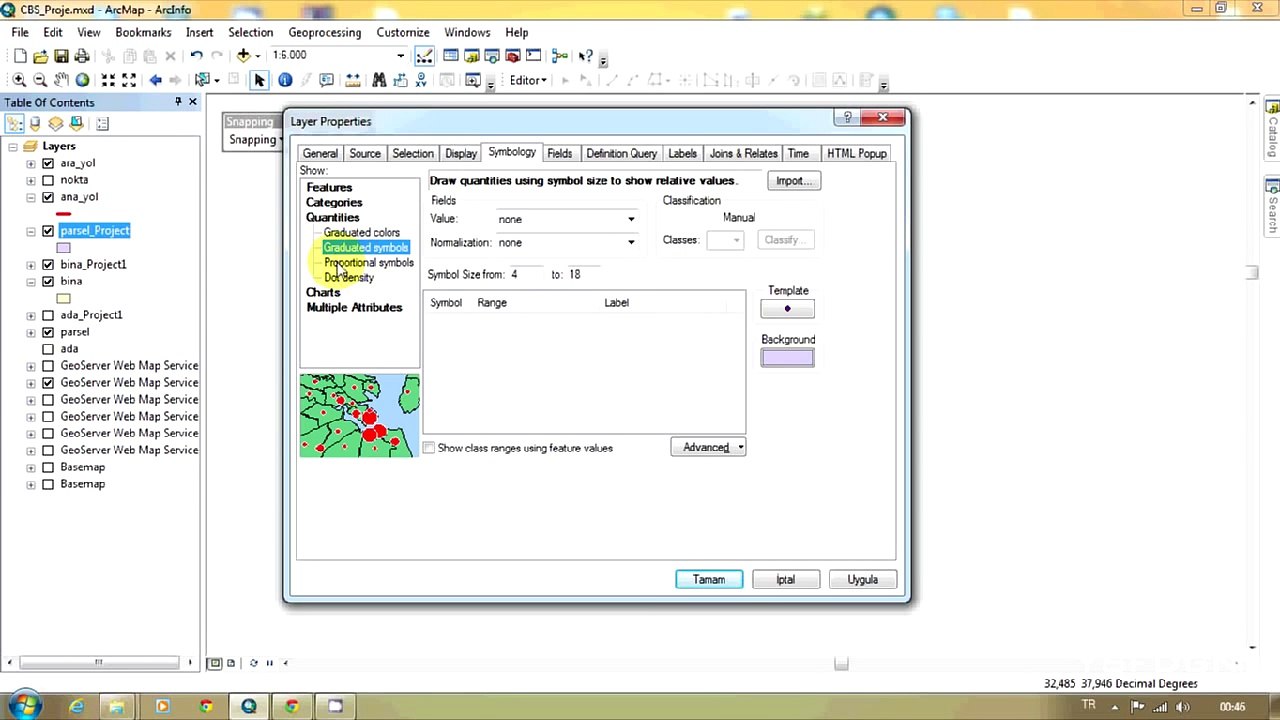
Task: Select the Identify tool in the toolbar
Action: [285, 80]
